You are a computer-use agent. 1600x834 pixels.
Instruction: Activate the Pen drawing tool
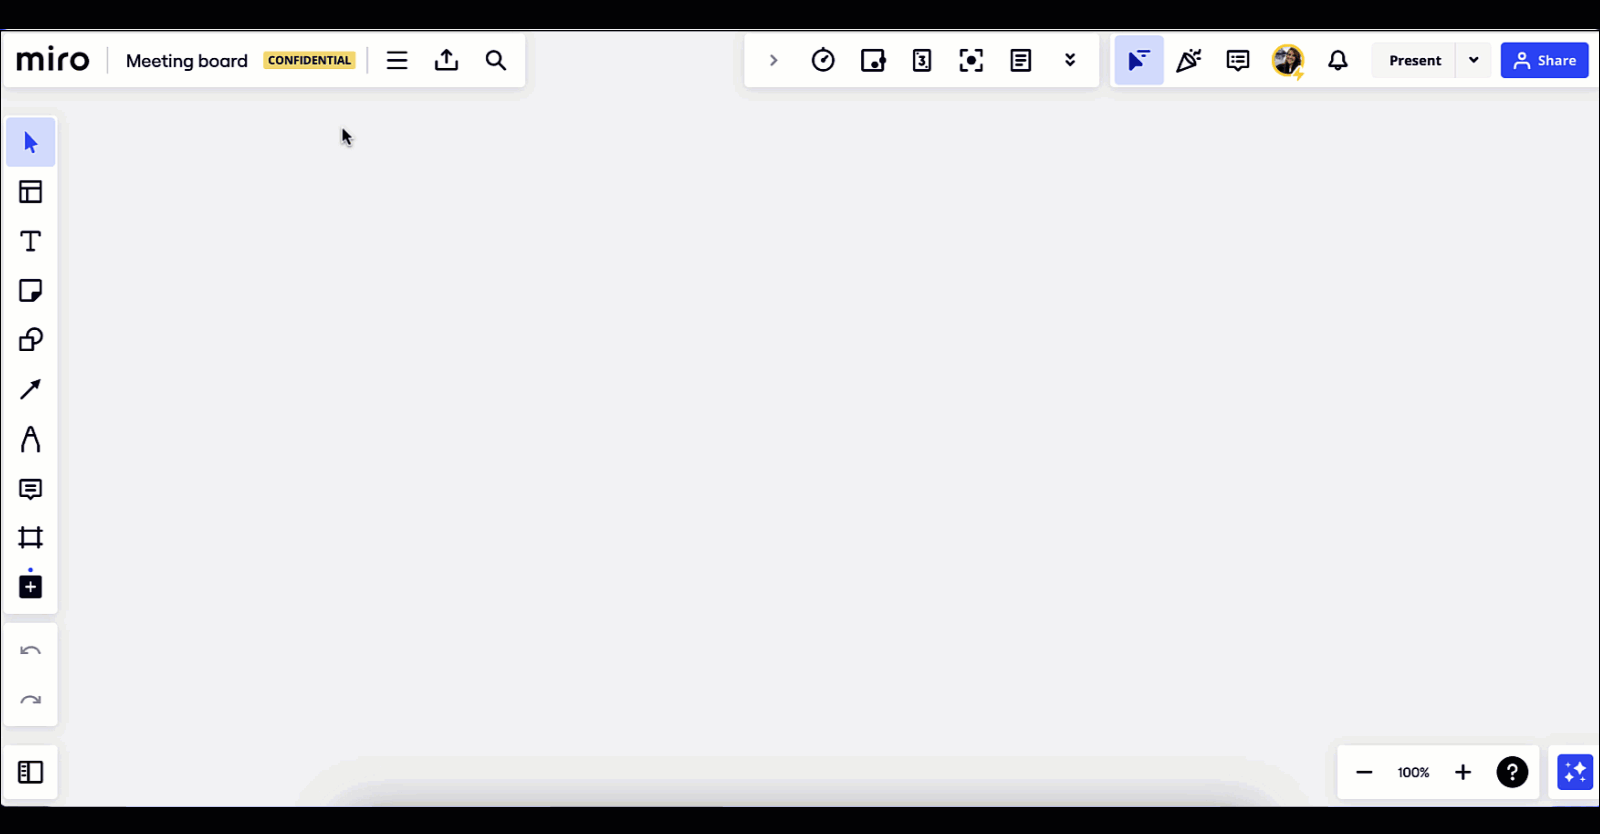click(x=30, y=439)
